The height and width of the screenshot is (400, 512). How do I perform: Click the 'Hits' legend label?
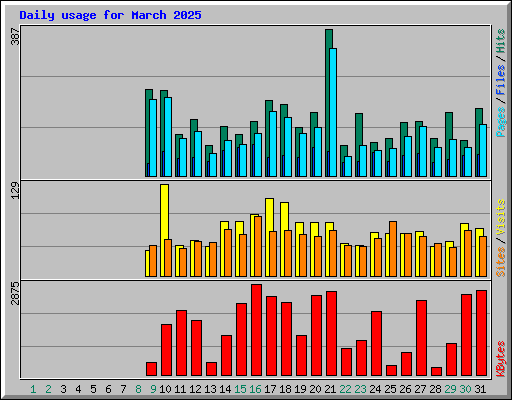501,41
